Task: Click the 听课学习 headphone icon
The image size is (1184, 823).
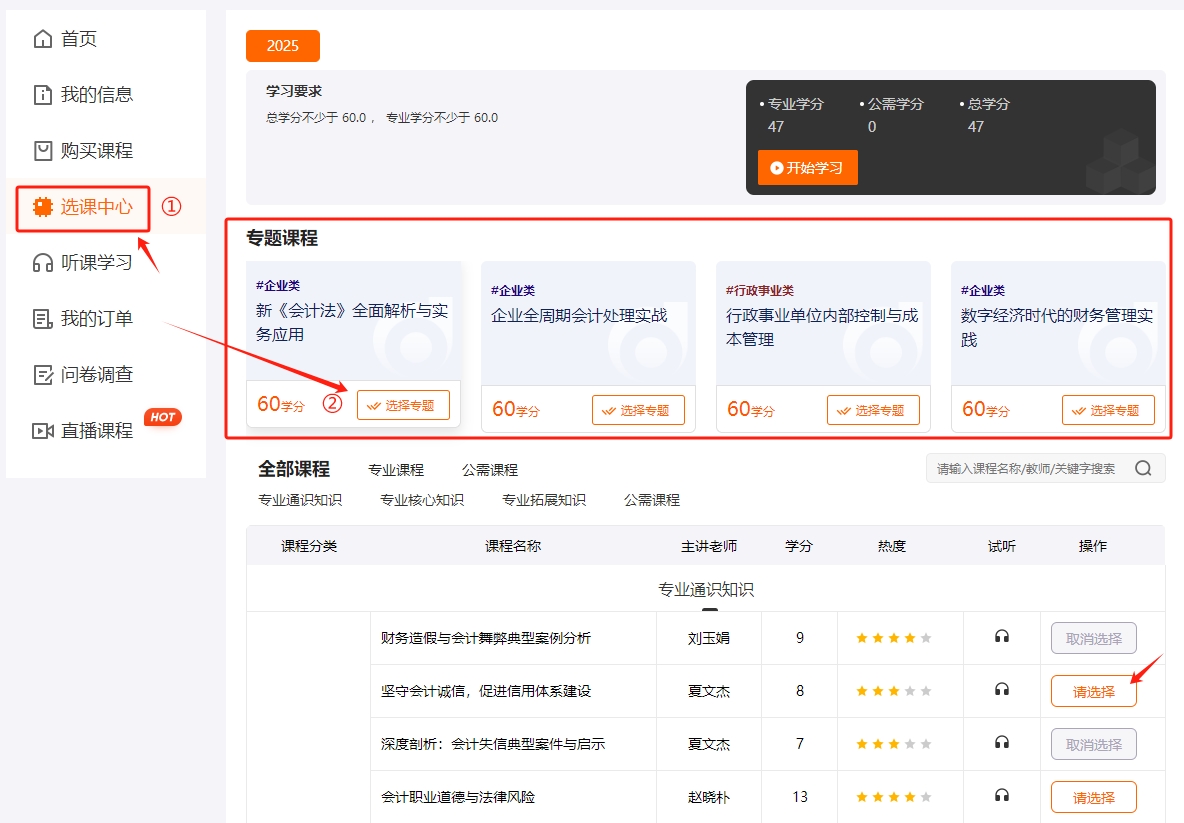Action: click(45, 262)
